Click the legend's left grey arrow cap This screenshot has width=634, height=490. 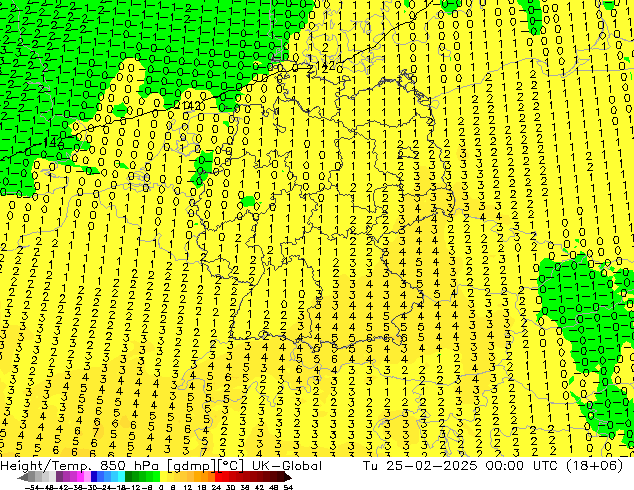[23, 477]
